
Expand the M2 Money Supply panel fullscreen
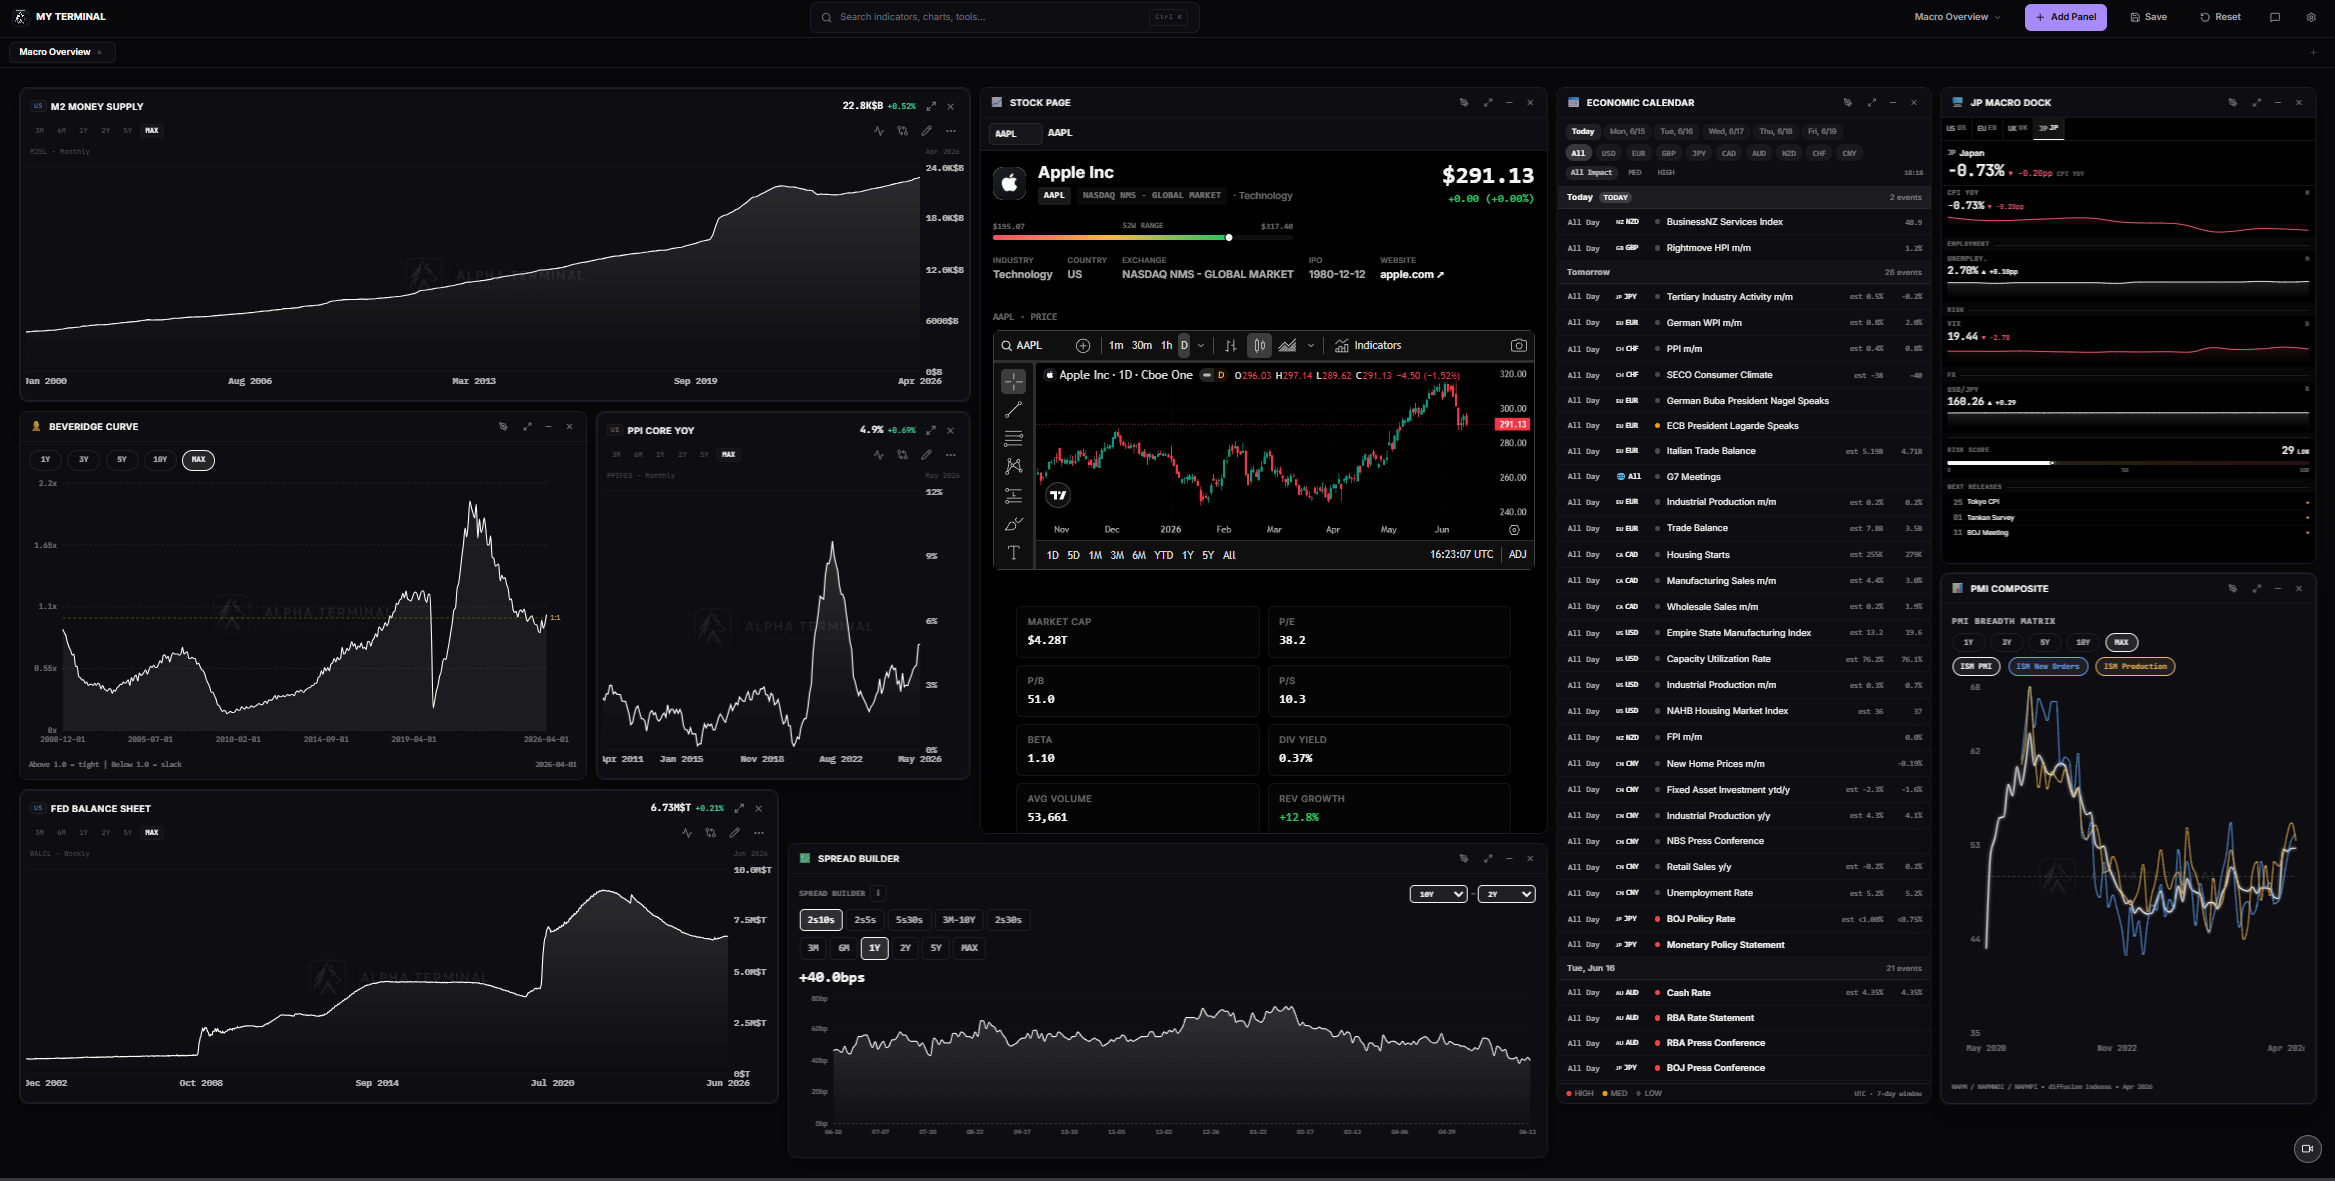(x=931, y=106)
